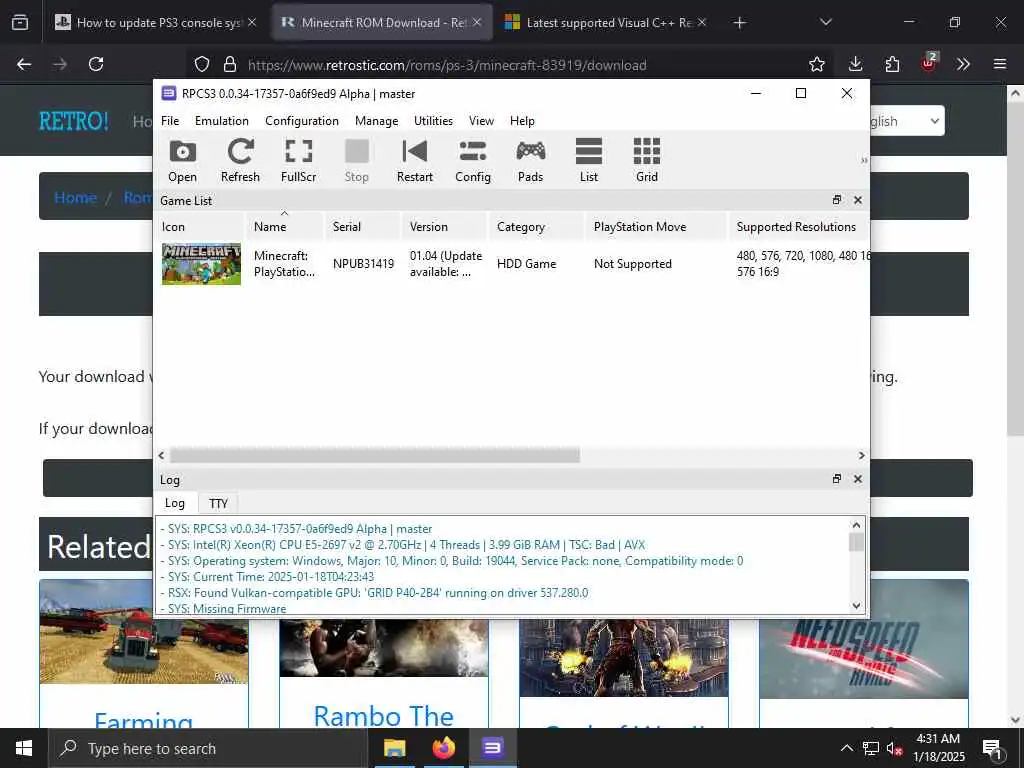Switch game list to Grid view
The height and width of the screenshot is (768, 1024).
pos(647,161)
